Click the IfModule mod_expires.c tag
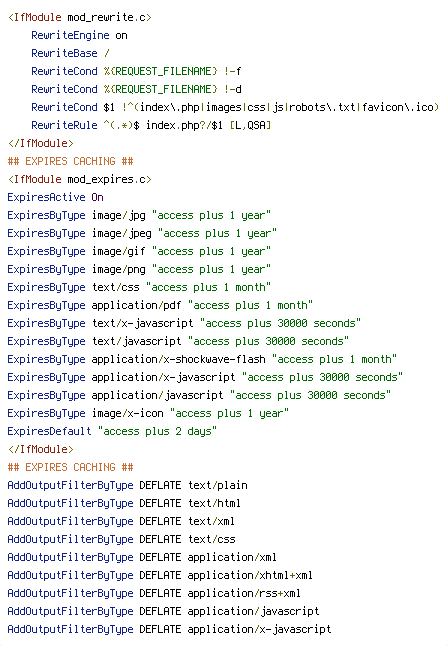This screenshot has width=448, height=646. point(80,179)
